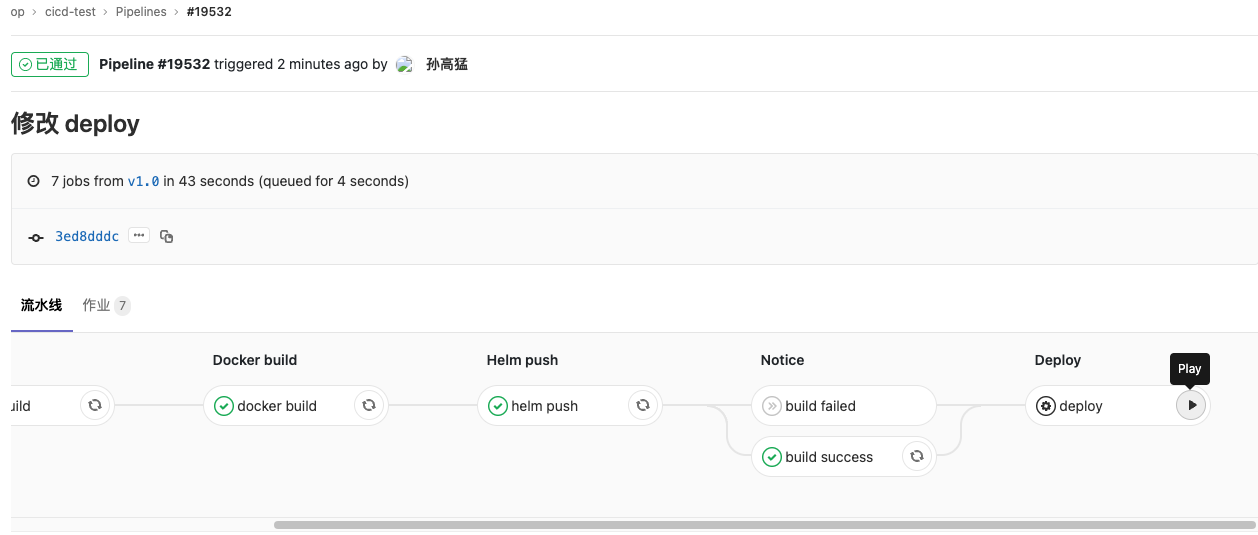Expand commit details with ellipsis button
The width and height of the screenshot is (1258, 535).
(x=139, y=235)
